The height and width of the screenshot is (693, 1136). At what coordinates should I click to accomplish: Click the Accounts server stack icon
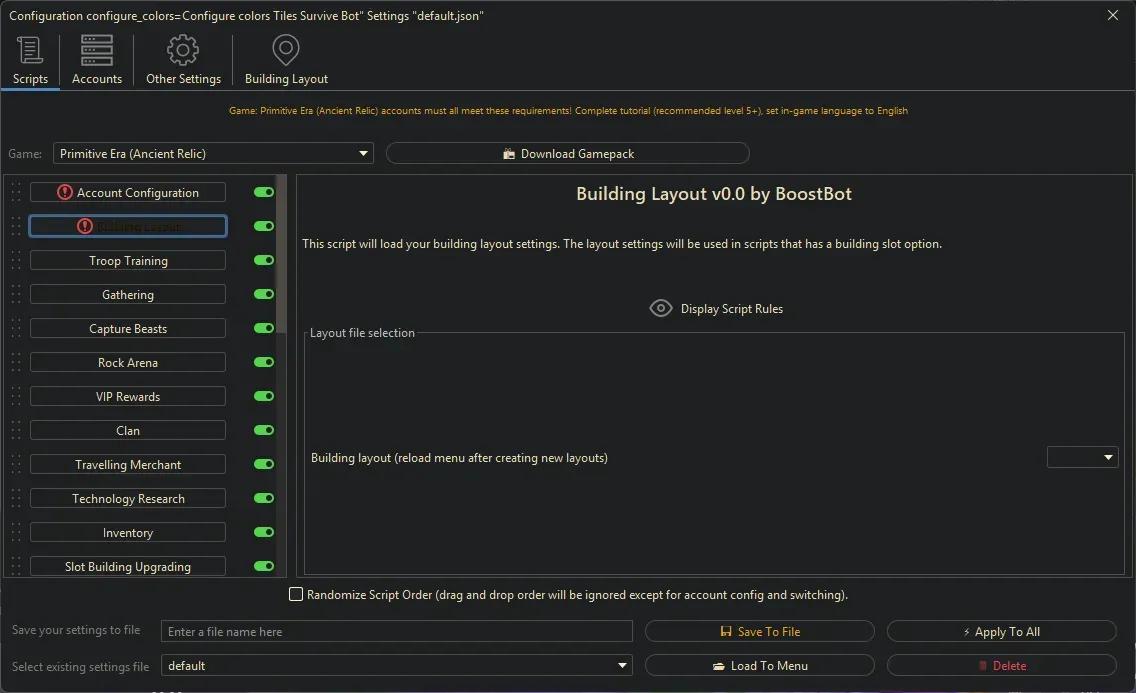point(96,49)
